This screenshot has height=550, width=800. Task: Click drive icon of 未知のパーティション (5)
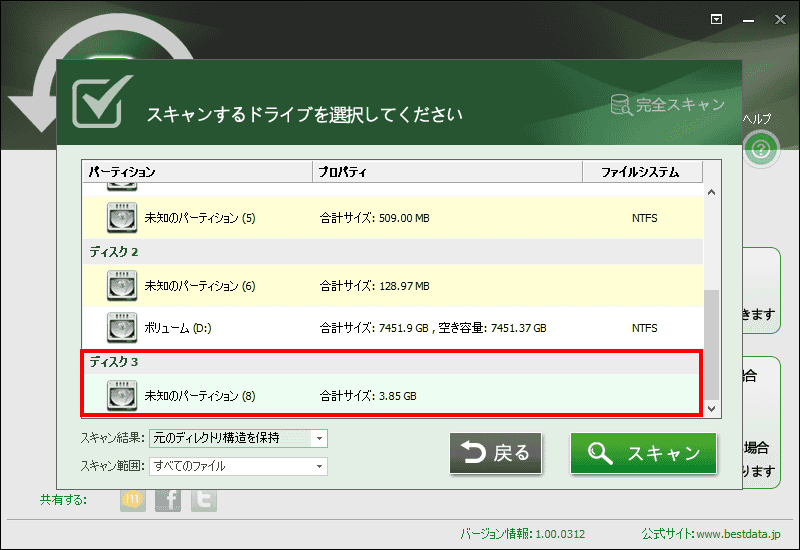pos(122,217)
